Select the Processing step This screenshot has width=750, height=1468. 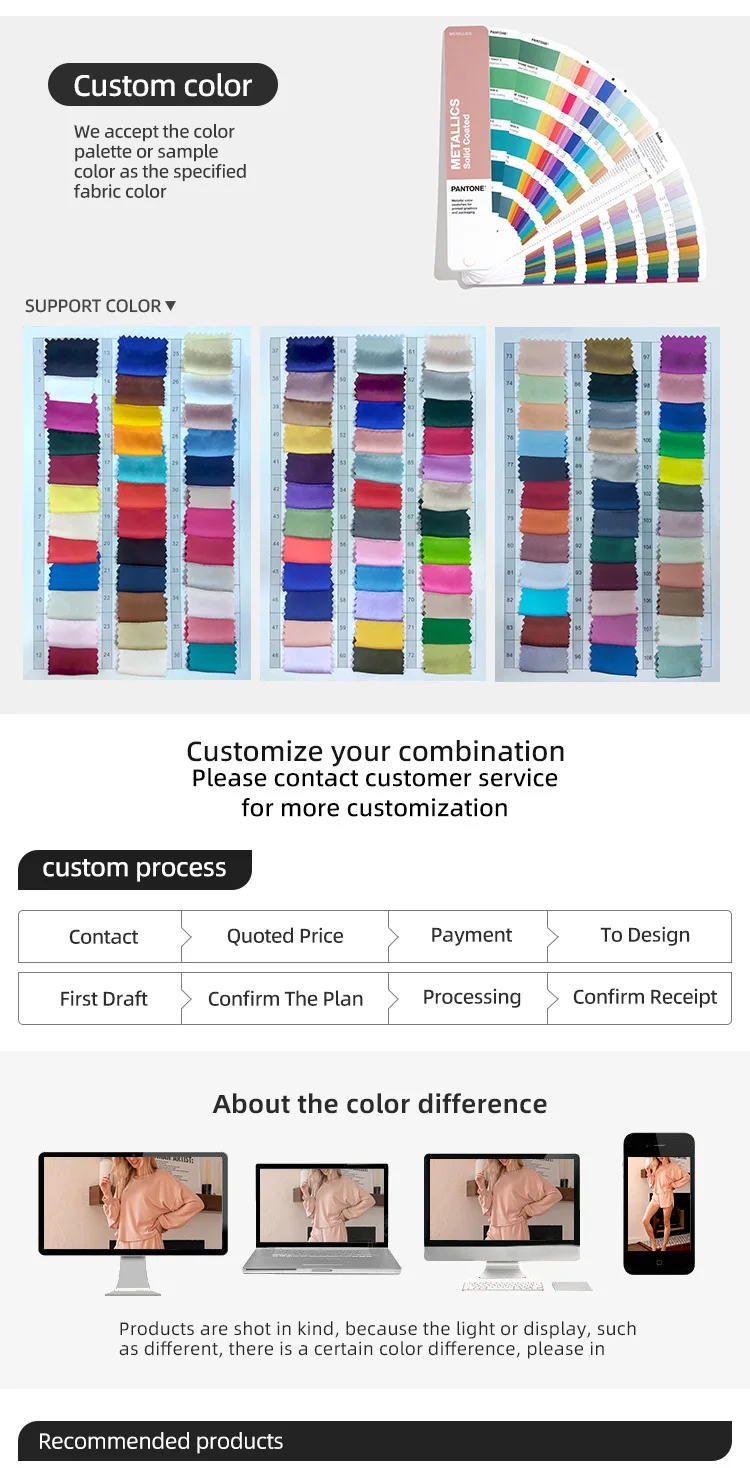(x=471, y=998)
